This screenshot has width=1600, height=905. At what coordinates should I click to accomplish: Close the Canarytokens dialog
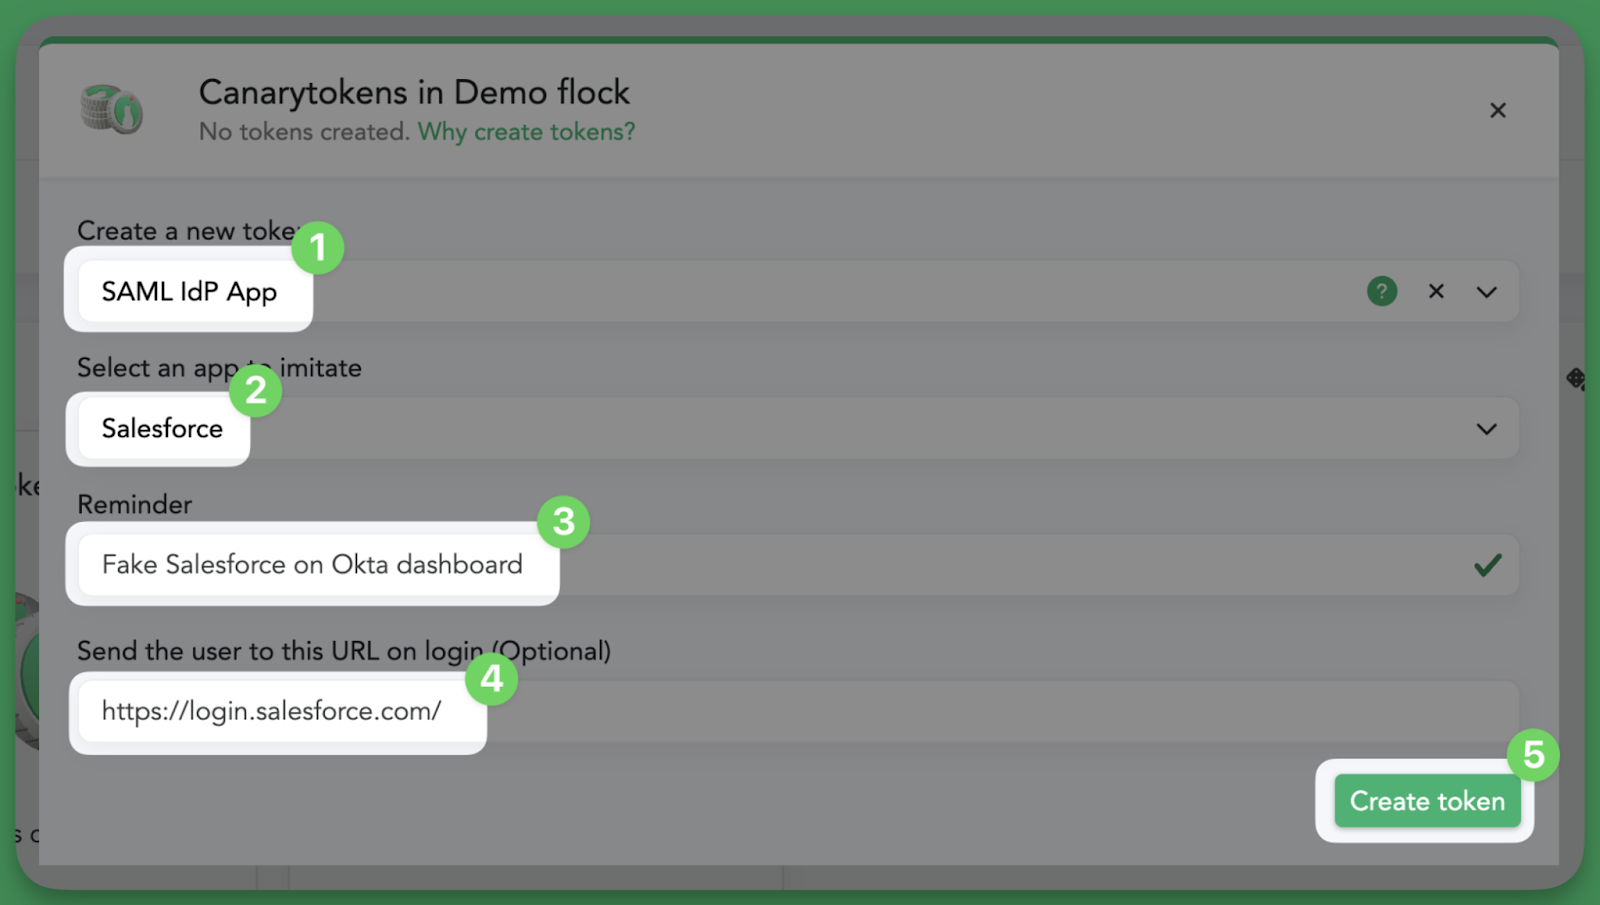pos(1498,110)
